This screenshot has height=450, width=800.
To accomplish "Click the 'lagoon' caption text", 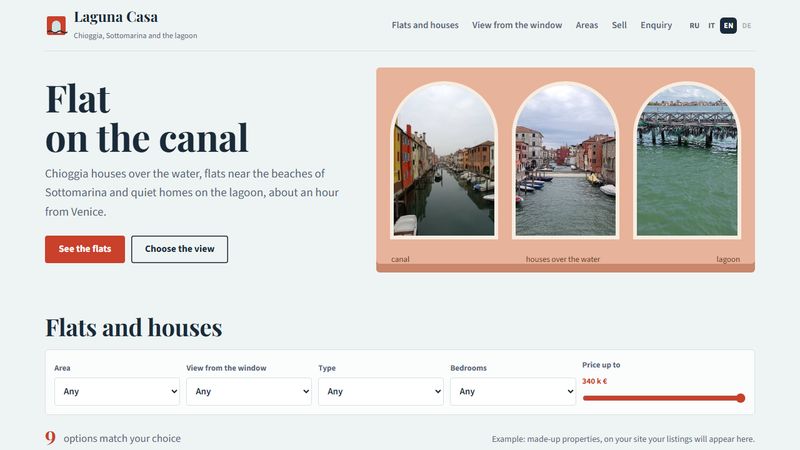I will 728,259.
